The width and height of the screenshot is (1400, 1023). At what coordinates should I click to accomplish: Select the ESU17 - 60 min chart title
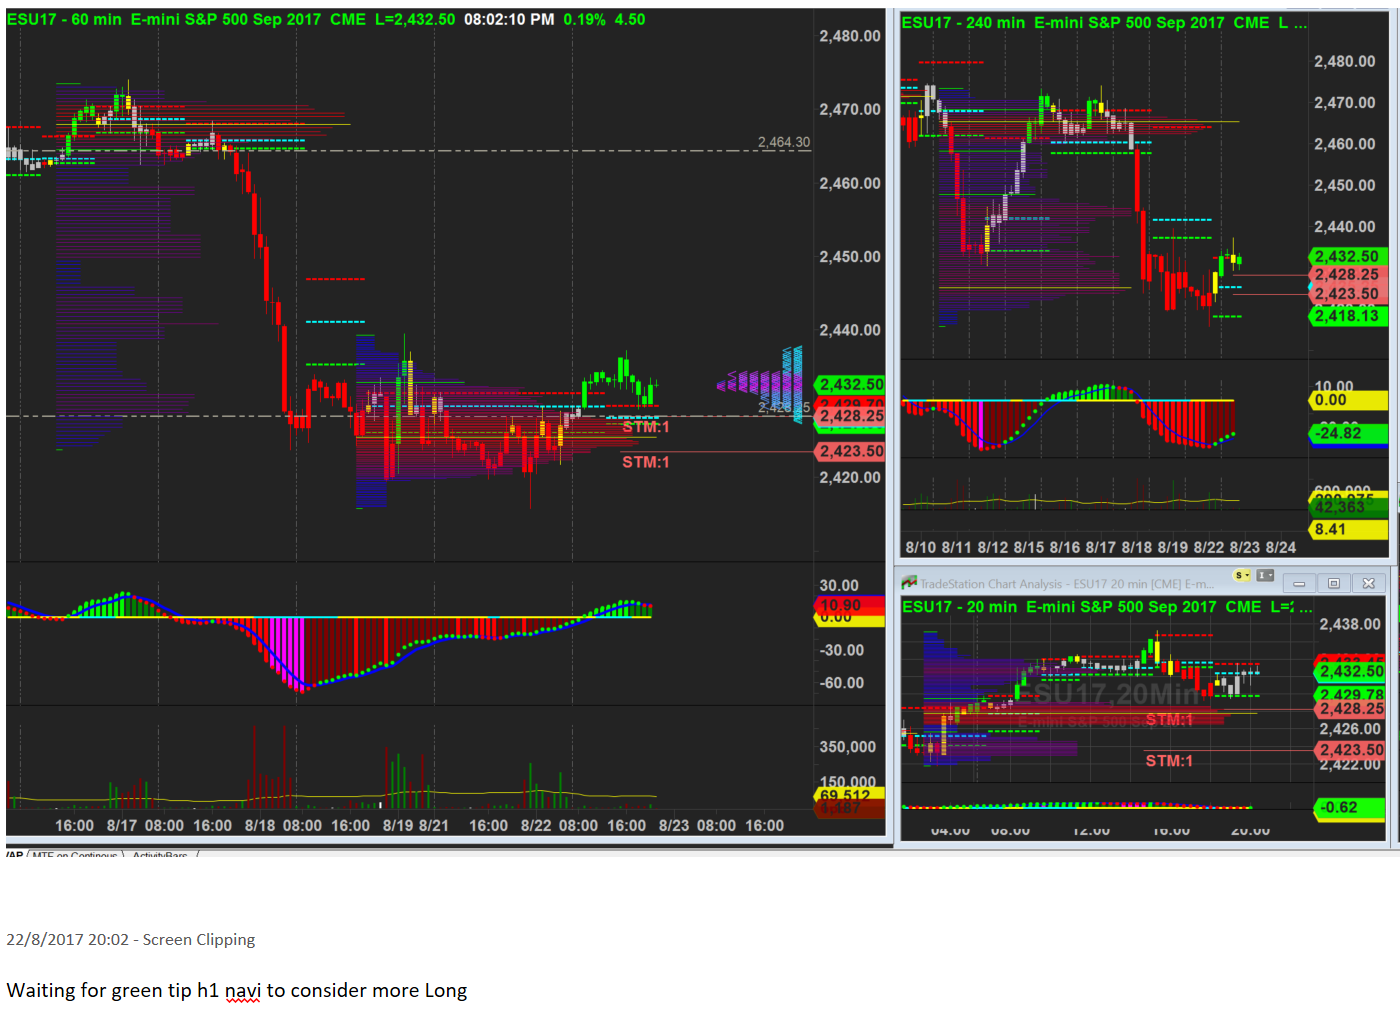point(64,20)
